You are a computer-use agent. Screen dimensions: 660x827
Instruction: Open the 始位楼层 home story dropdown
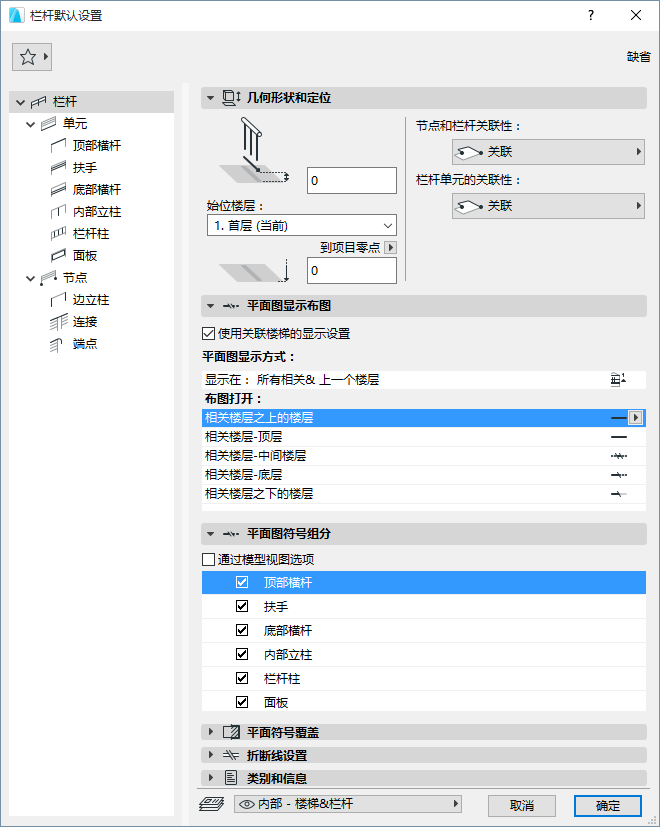pos(302,226)
